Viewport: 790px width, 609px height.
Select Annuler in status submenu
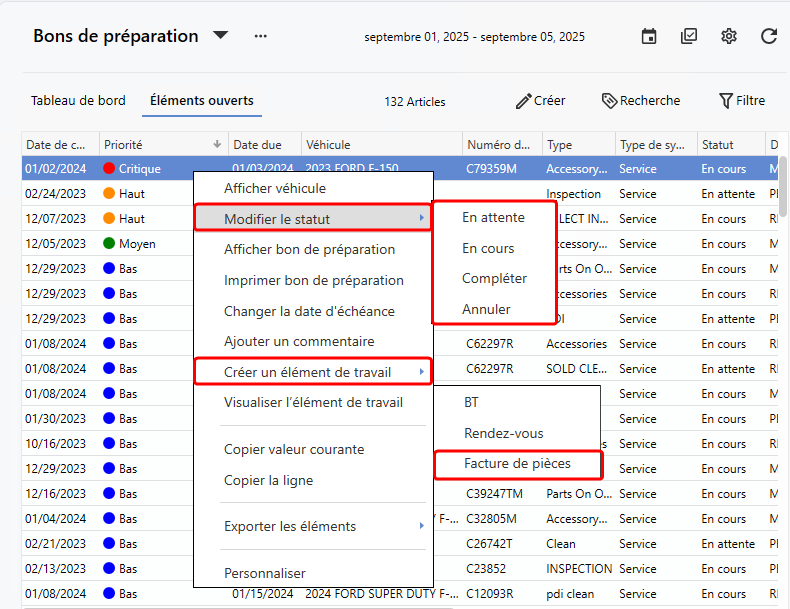[486, 309]
